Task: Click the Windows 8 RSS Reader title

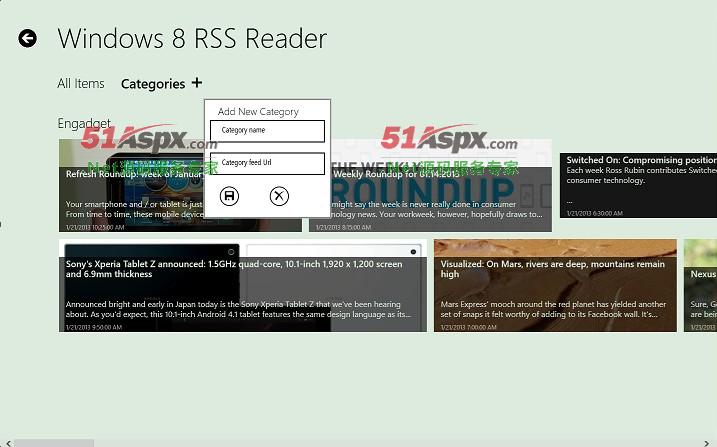Action: click(x=192, y=38)
